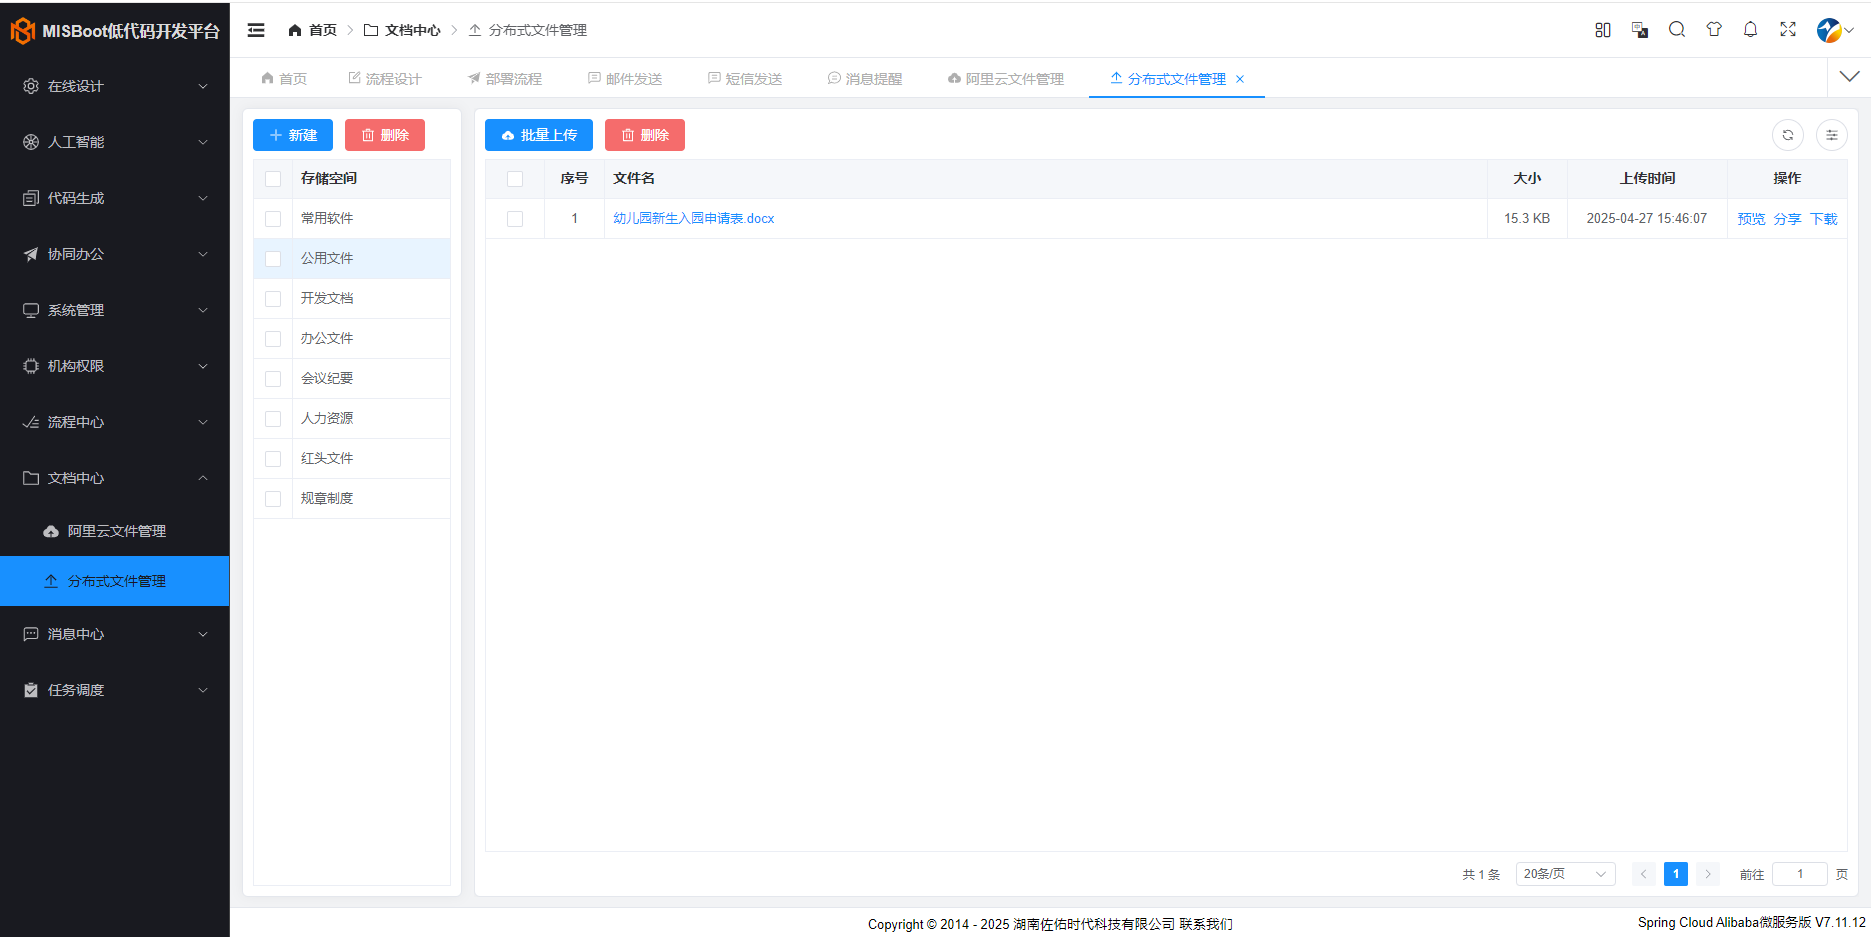Switch to the 首页 tab

284,79
